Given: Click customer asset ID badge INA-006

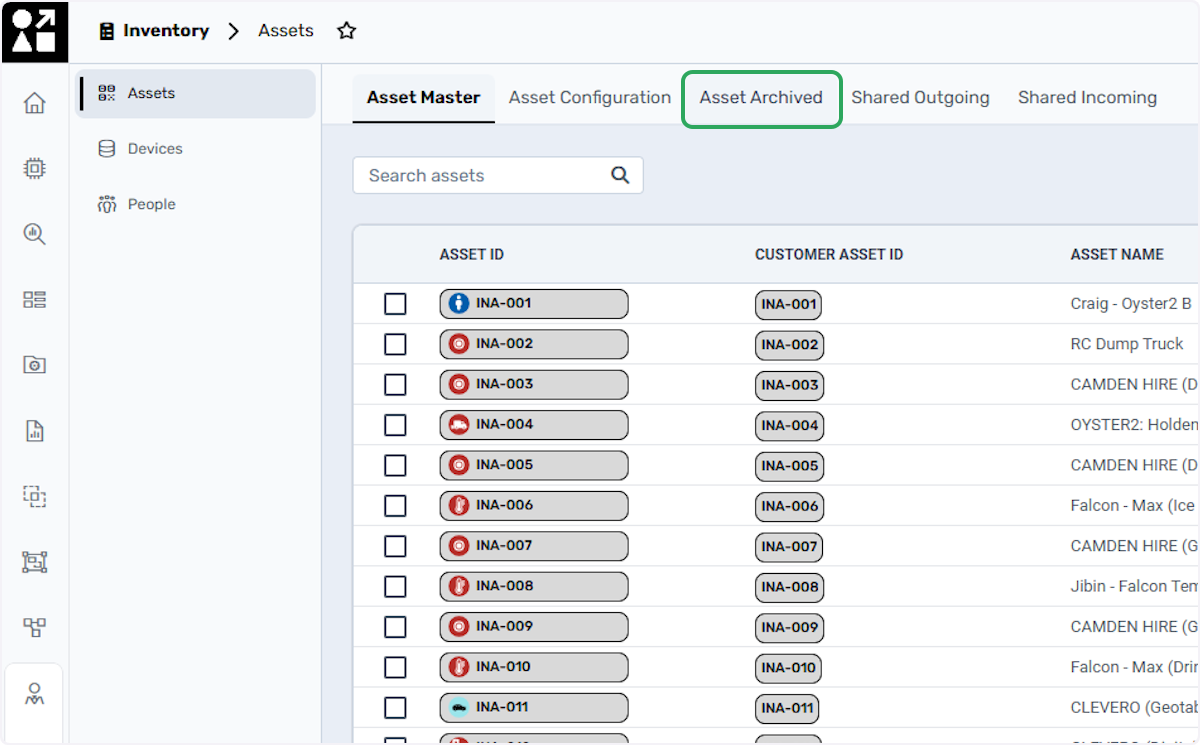Looking at the screenshot, I should pos(789,506).
